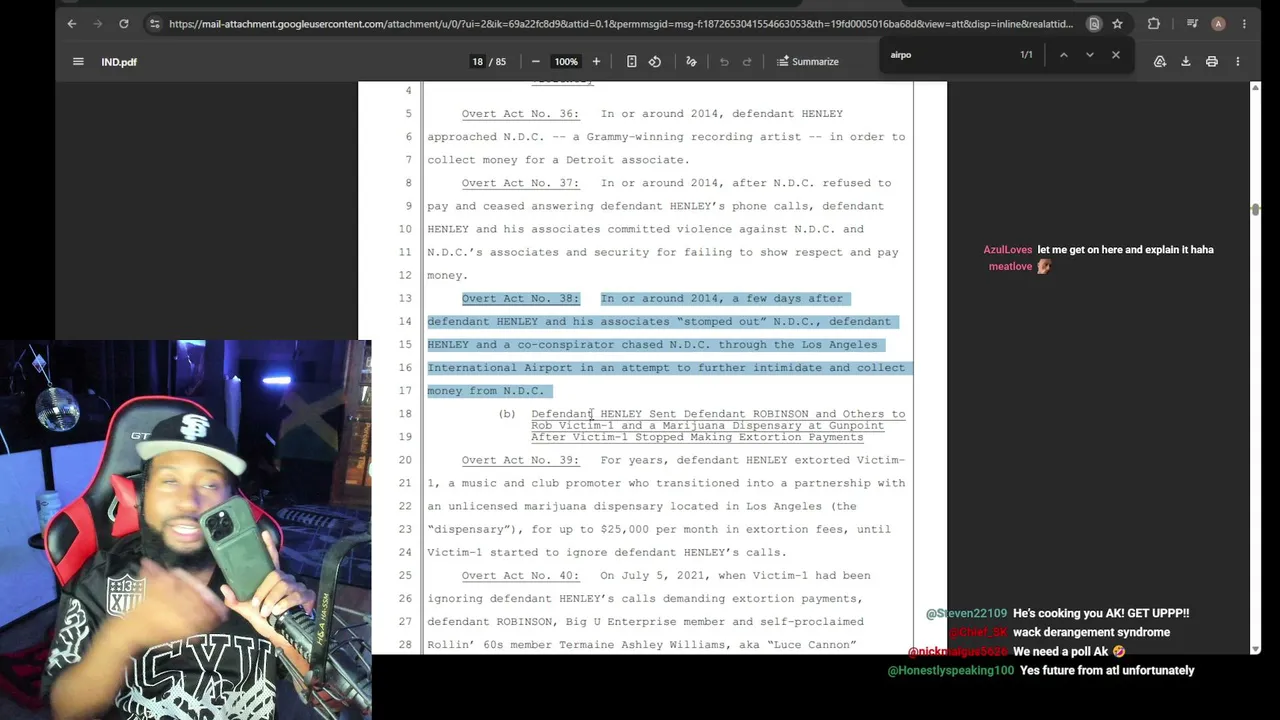The width and height of the screenshot is (1280, 720).
Task: Click the 'IND.pdf' document title
Action: [x=119, y=62]
